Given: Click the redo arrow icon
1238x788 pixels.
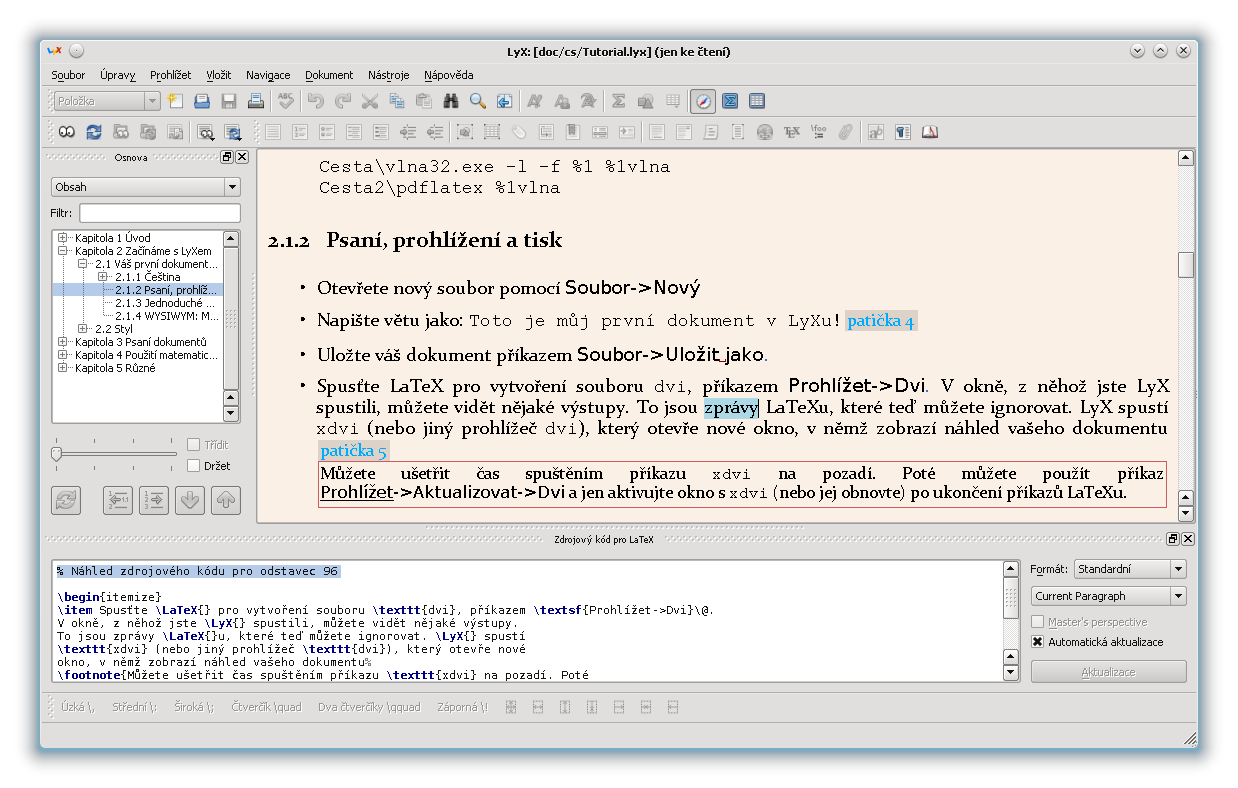Looking at the screenshot, I should point(343,101).
